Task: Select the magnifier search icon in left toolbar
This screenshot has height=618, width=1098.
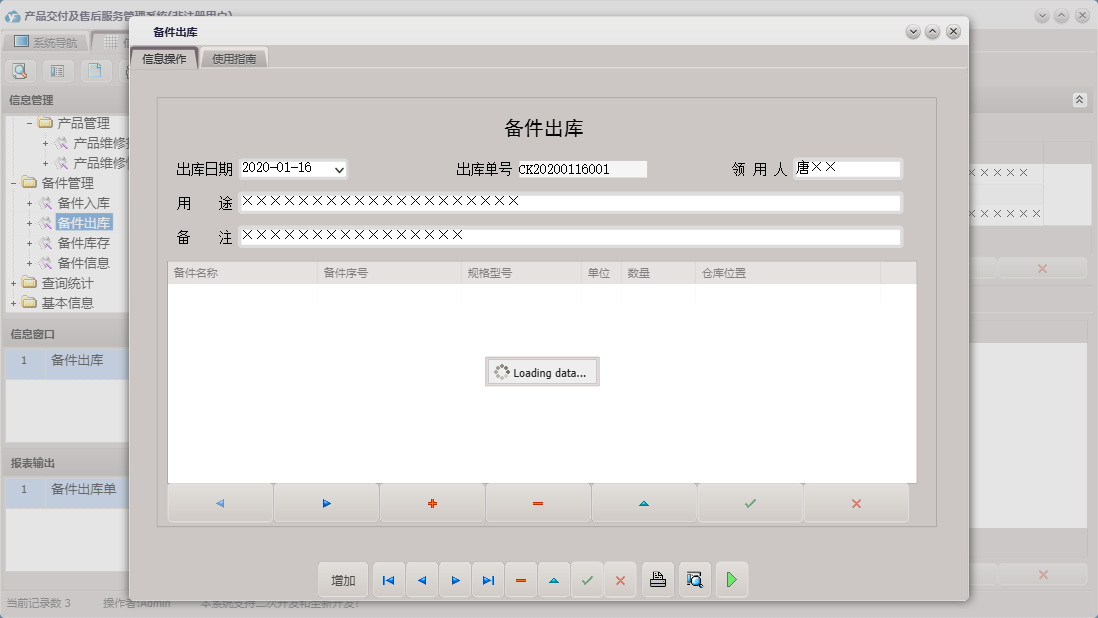Action: coord(20,71)
